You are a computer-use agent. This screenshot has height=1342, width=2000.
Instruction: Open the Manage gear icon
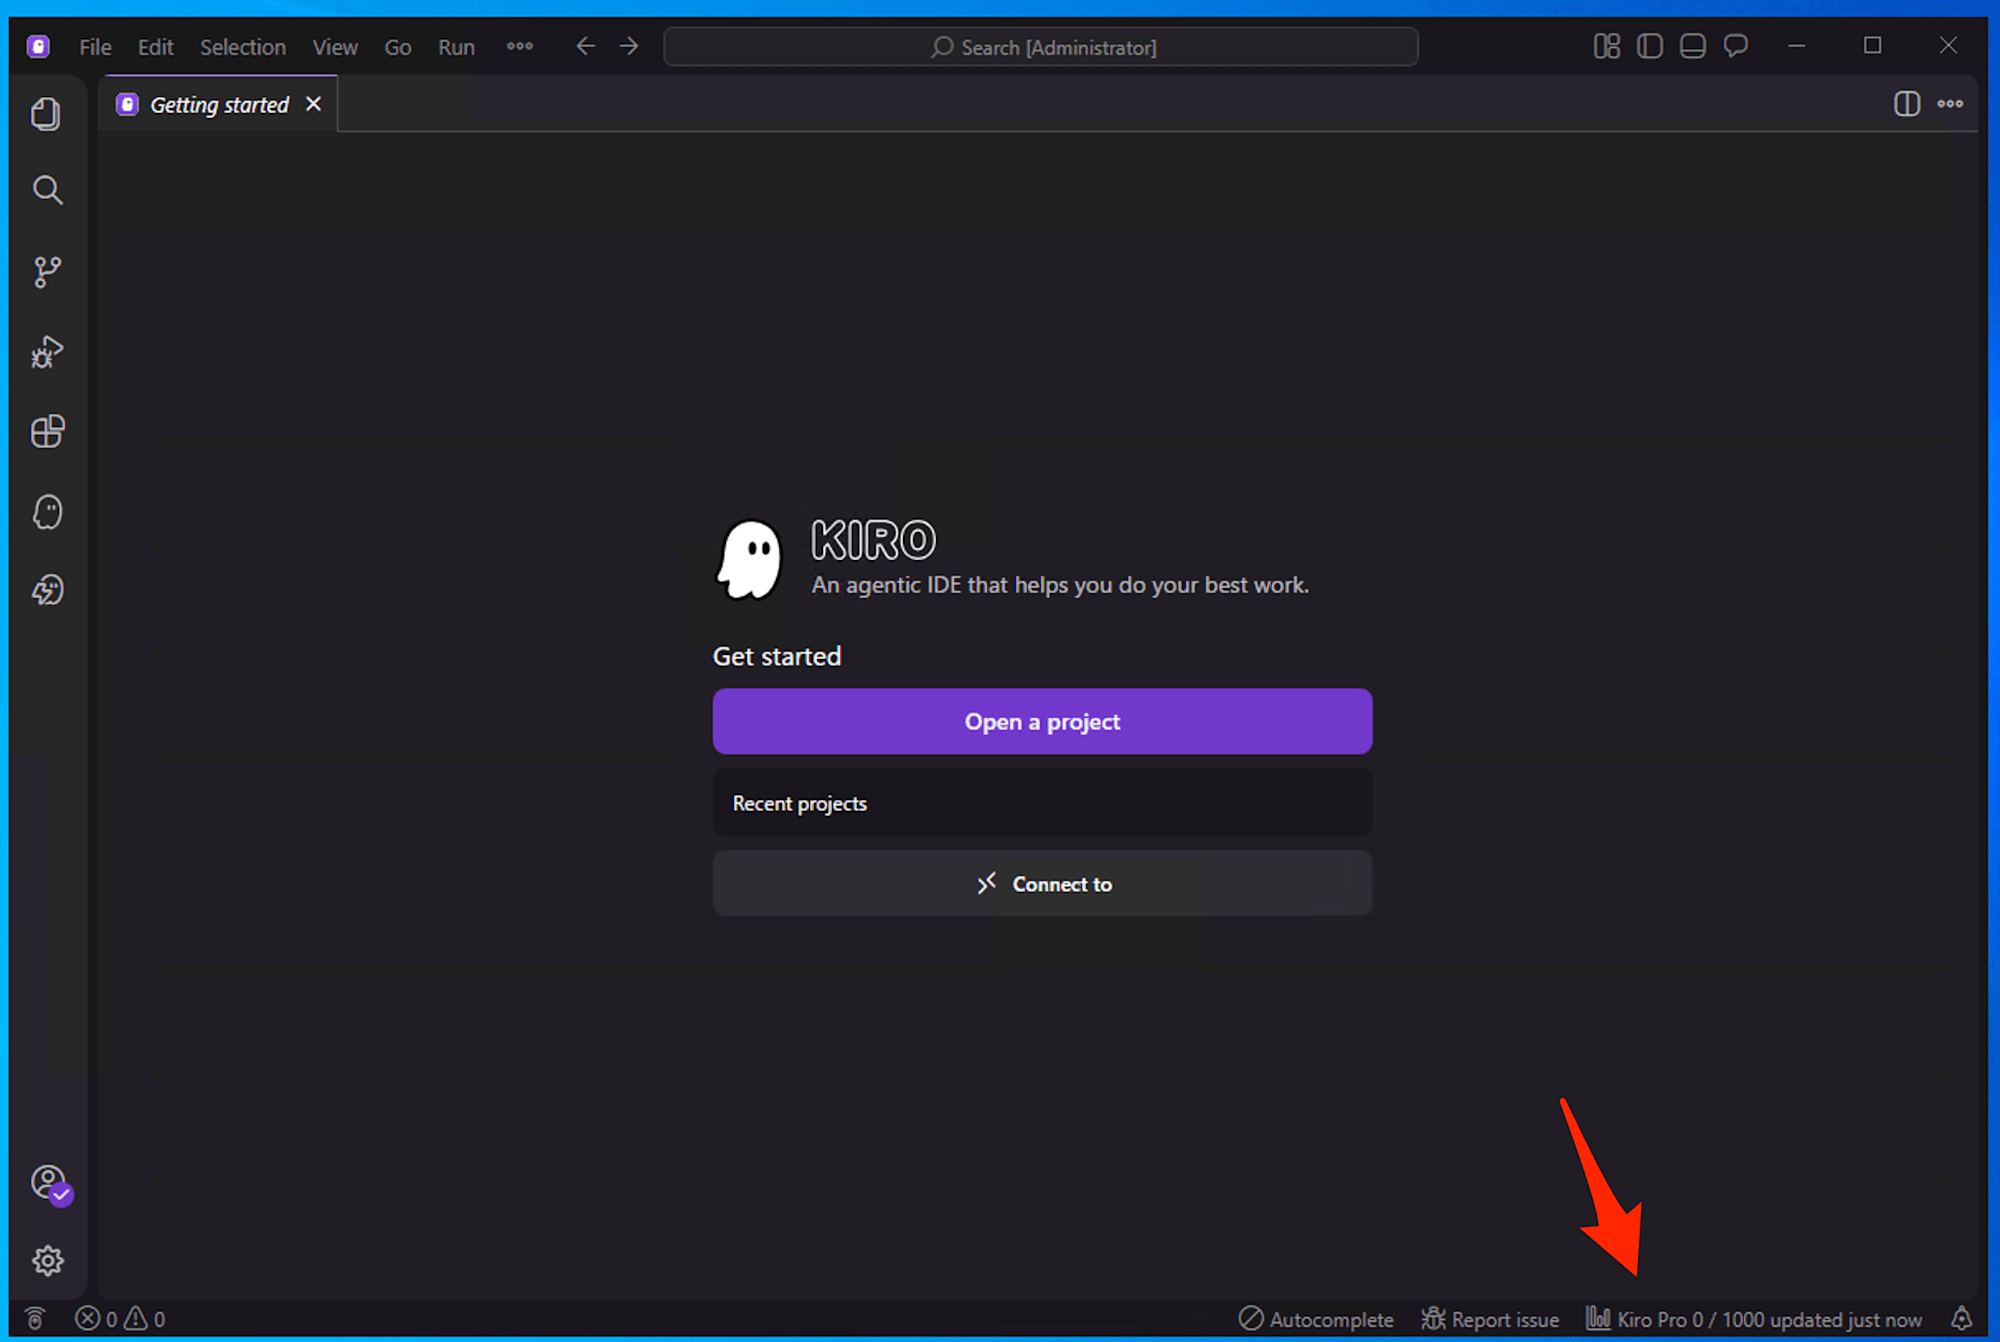coord(47,1260)
